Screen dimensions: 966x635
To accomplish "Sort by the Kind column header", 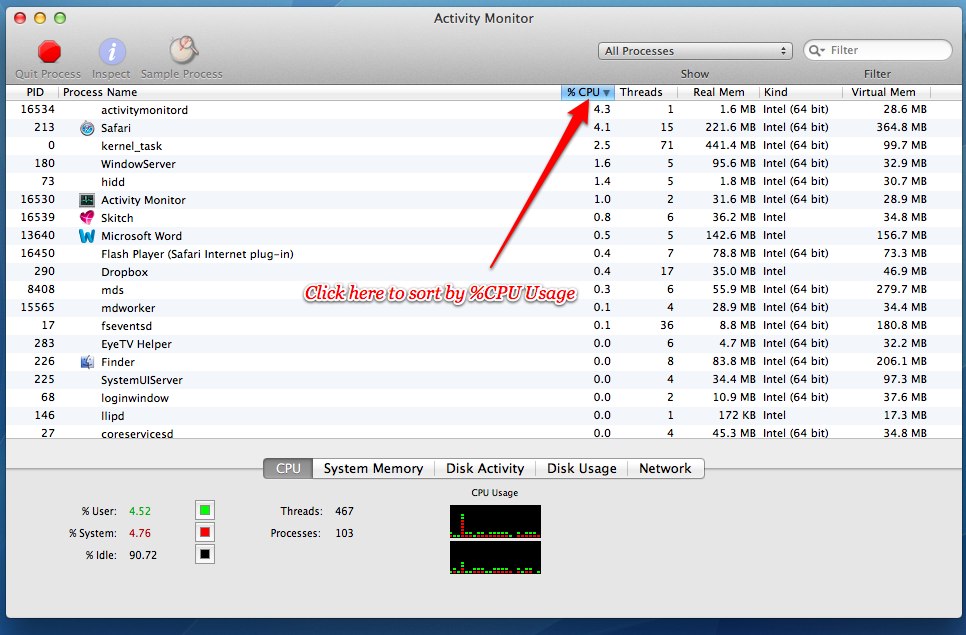I will point(801,92).
